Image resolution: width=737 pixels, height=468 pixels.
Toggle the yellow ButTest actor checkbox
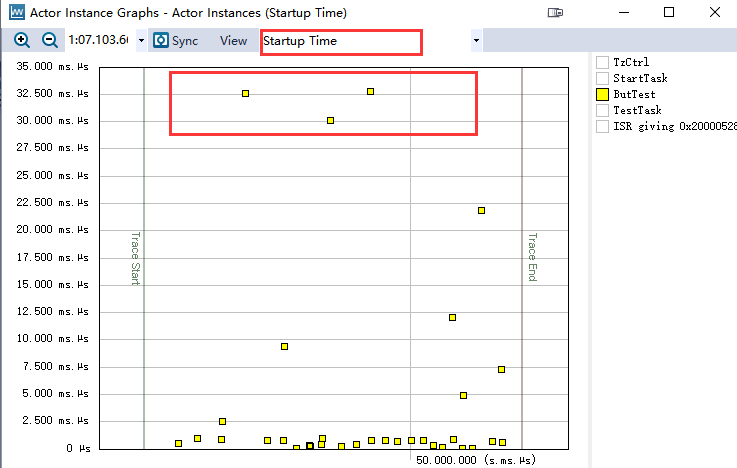[602, 94]
